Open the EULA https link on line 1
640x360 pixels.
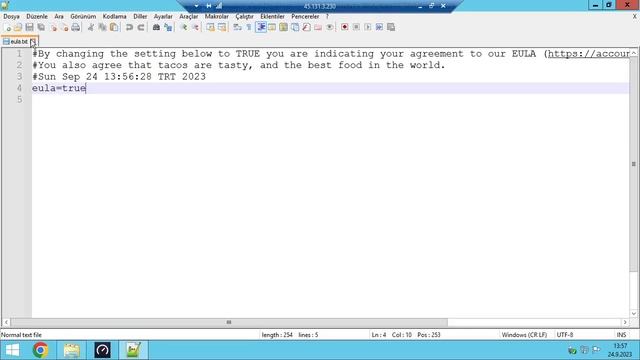pos(589,54)
